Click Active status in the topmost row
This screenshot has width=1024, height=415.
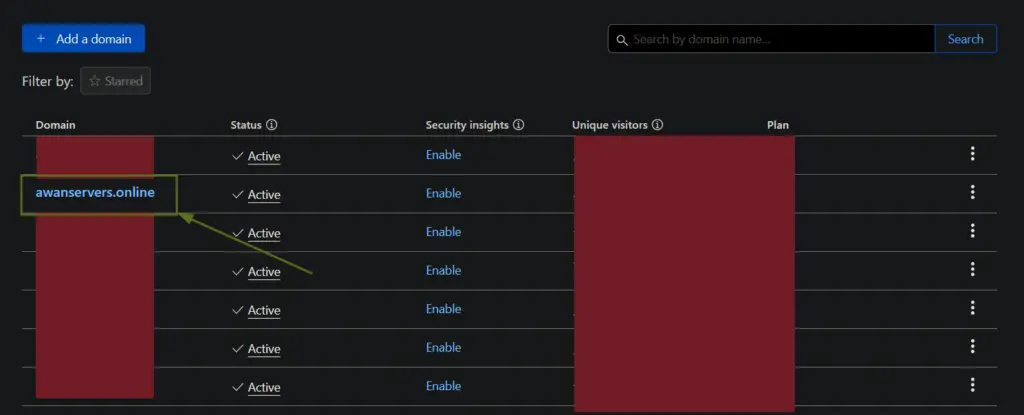[264, 156]
